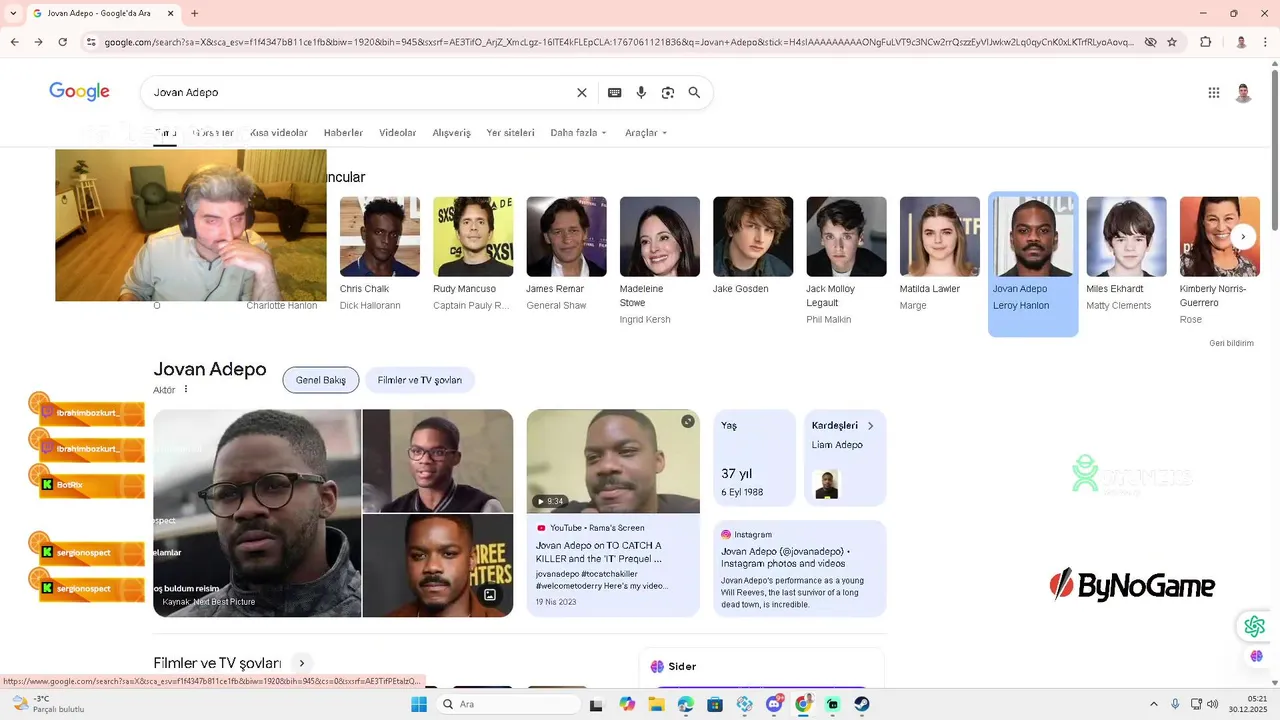The width and height of the screenshot is (1280, 720).
Task: Switch to the Kısa videolar tab
Action: [x=278, y=133]
